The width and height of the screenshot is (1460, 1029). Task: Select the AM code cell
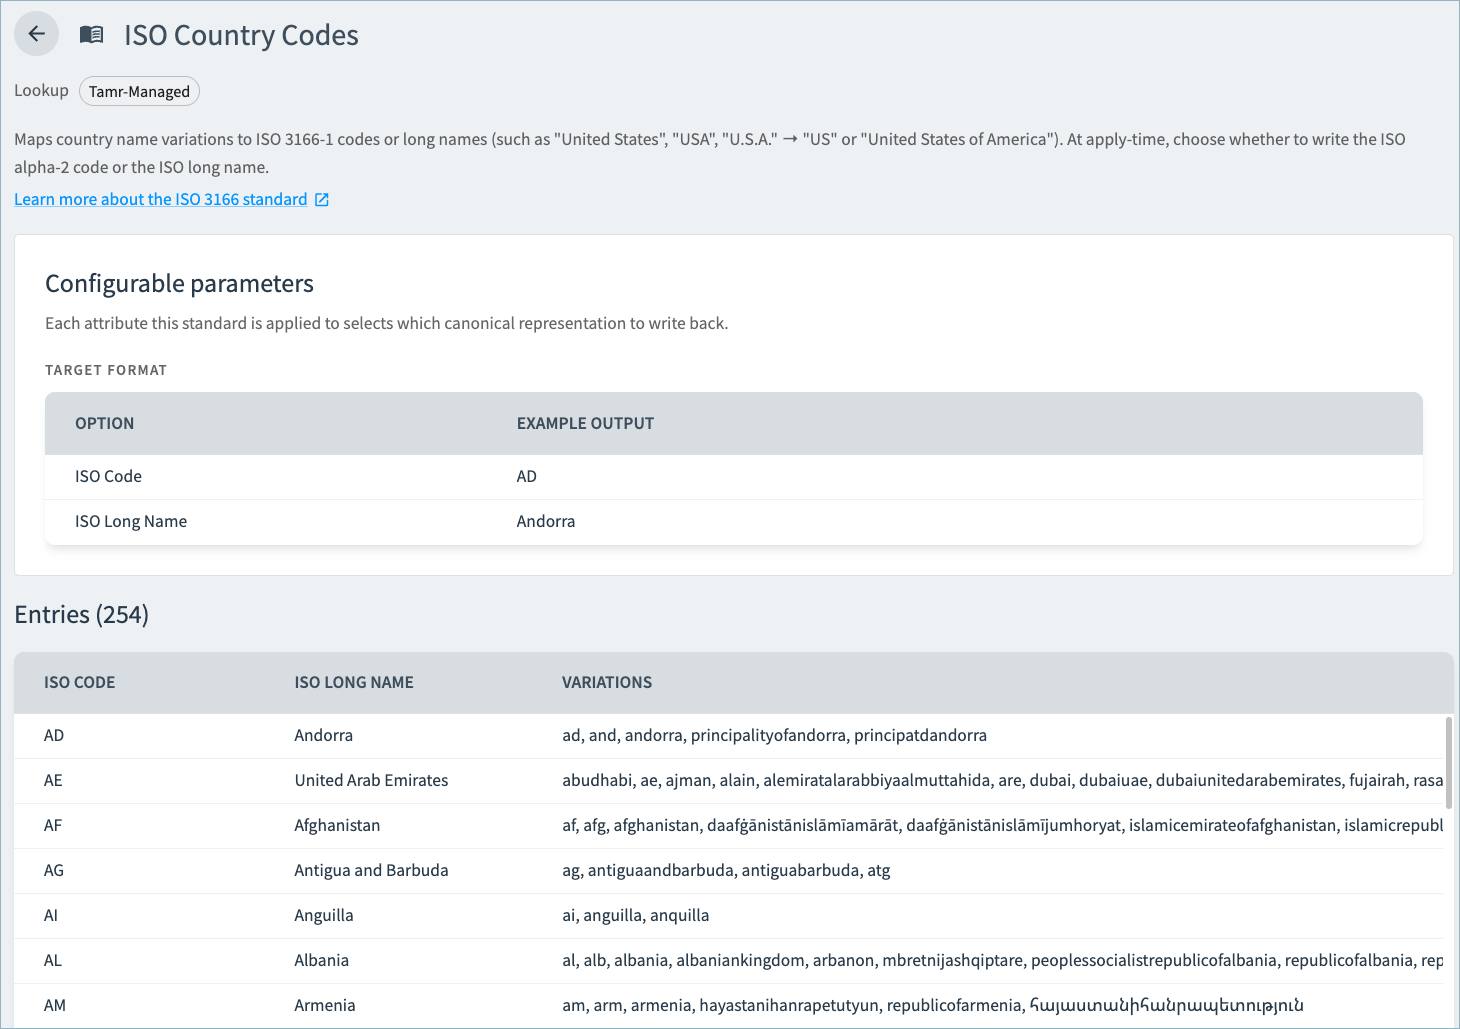pos(55,1005)
